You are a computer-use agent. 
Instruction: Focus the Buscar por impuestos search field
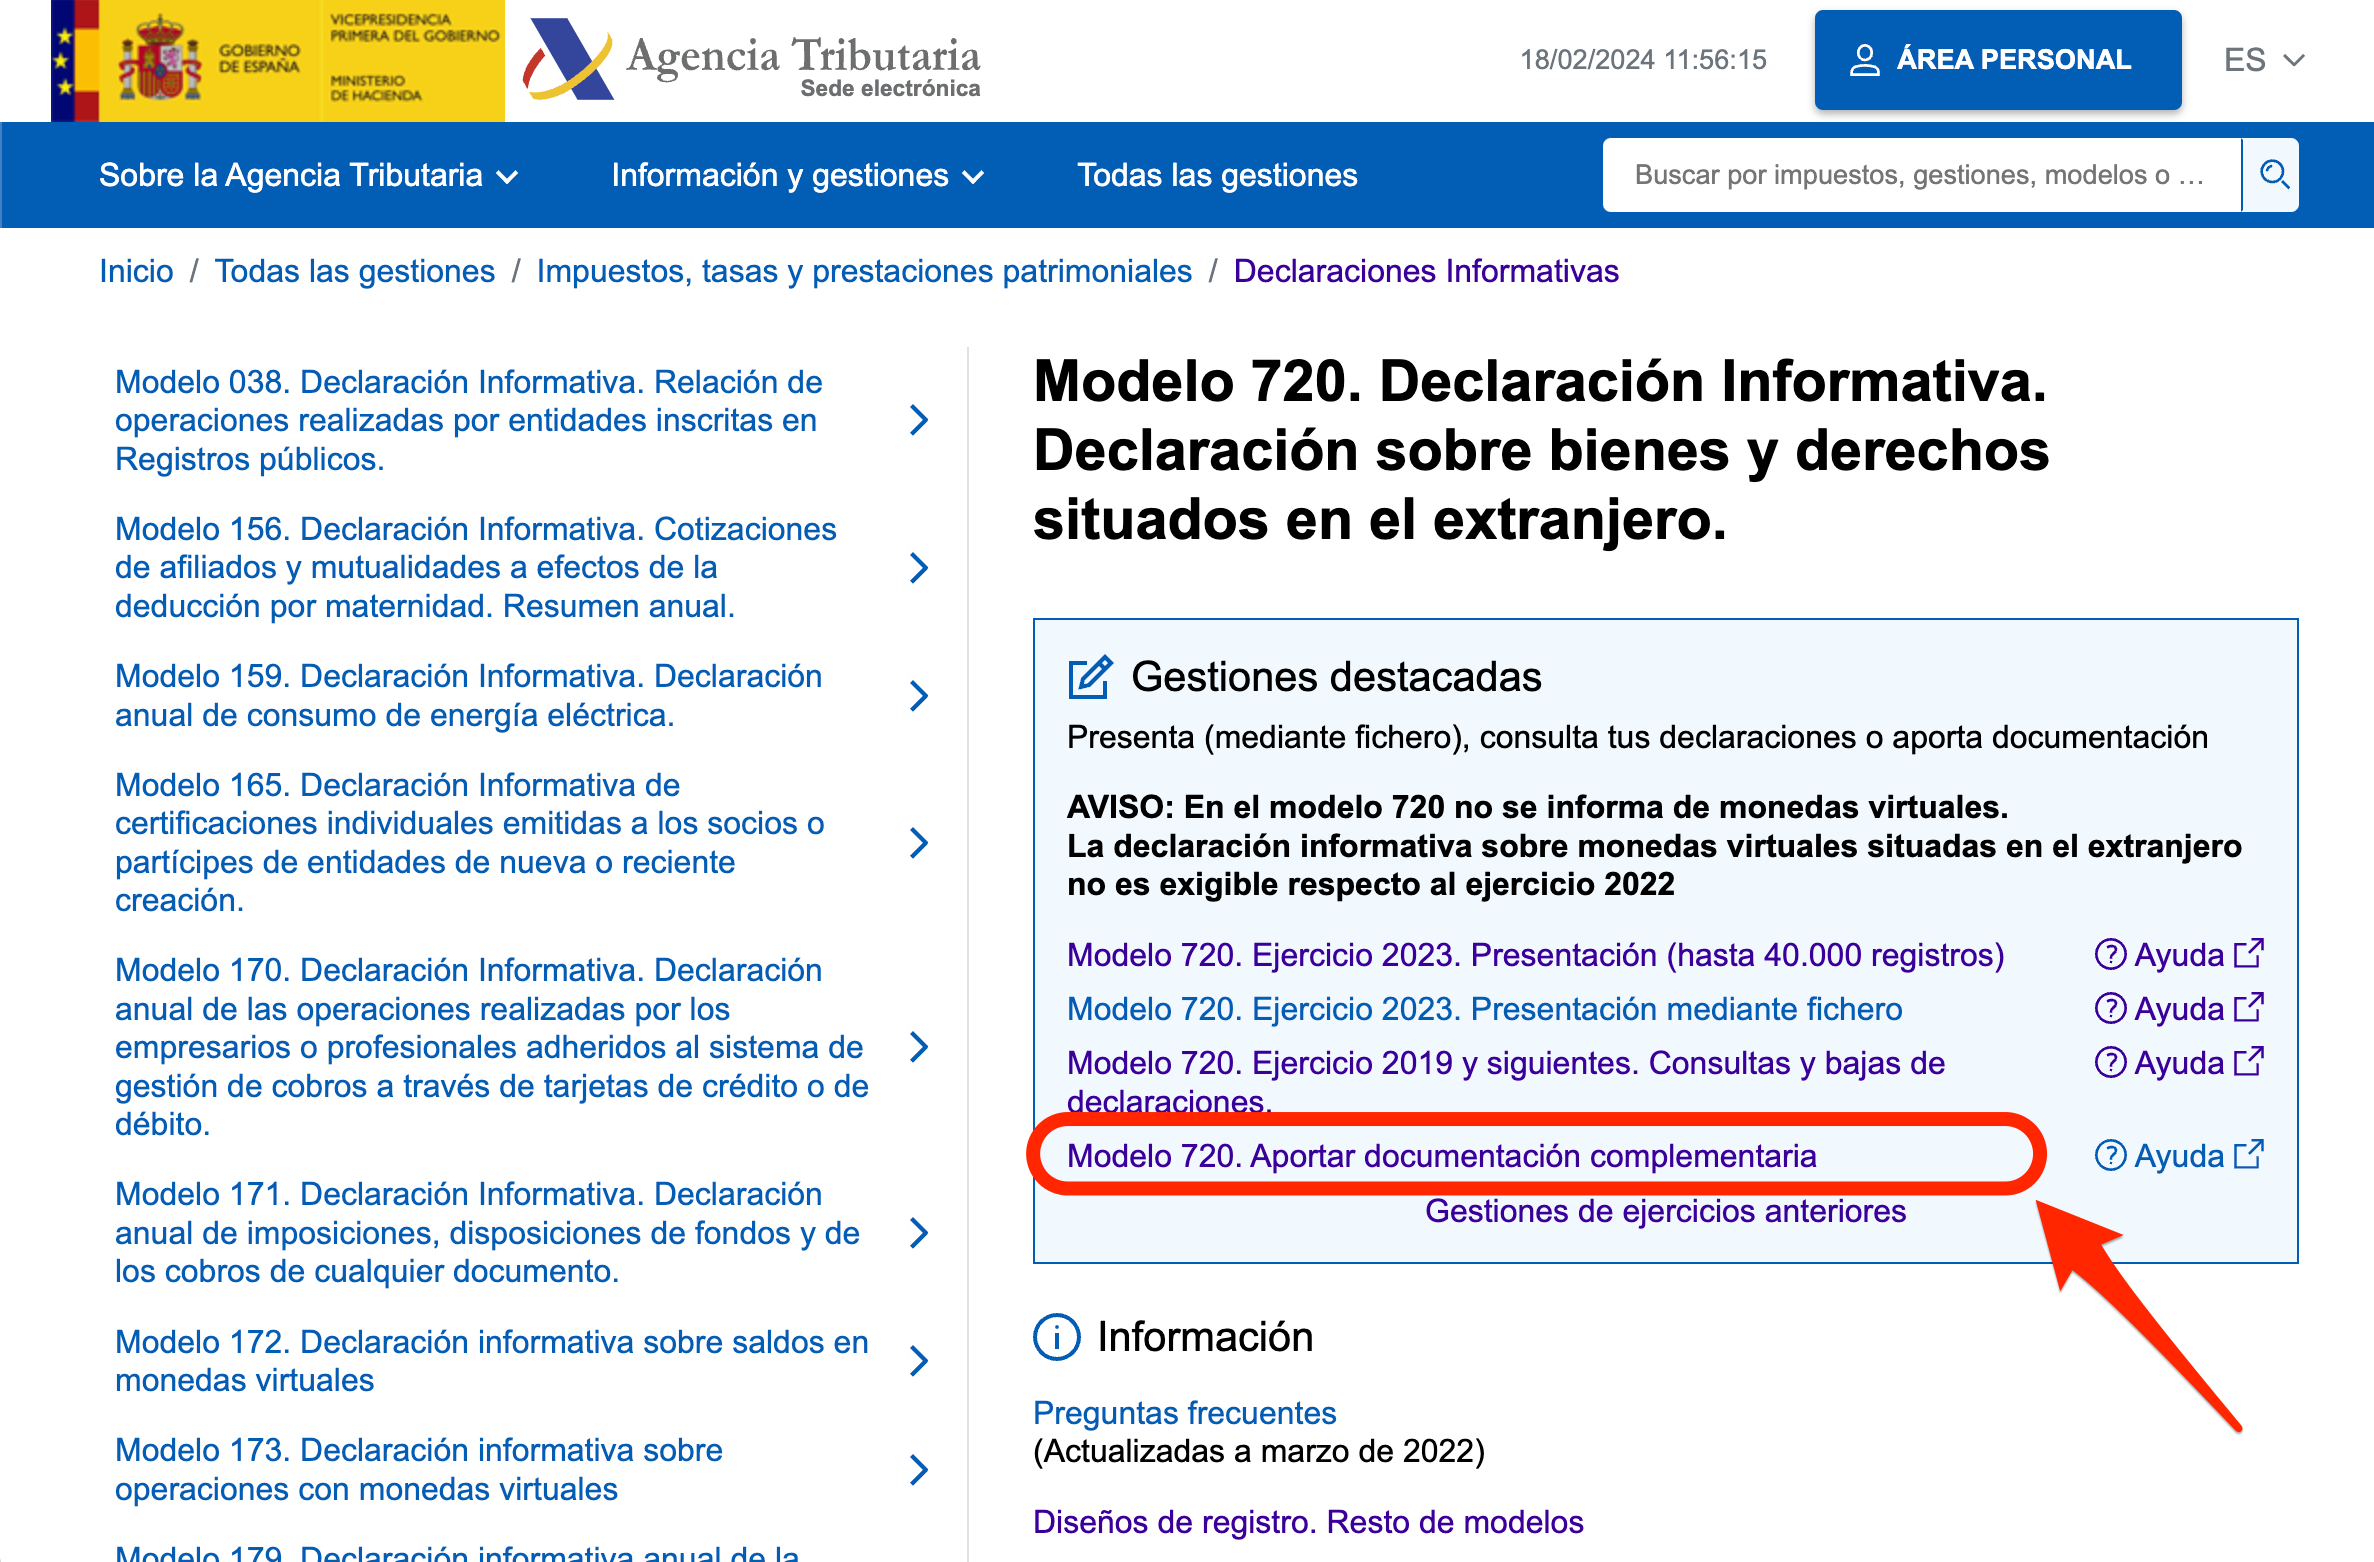pos(1922,175)
